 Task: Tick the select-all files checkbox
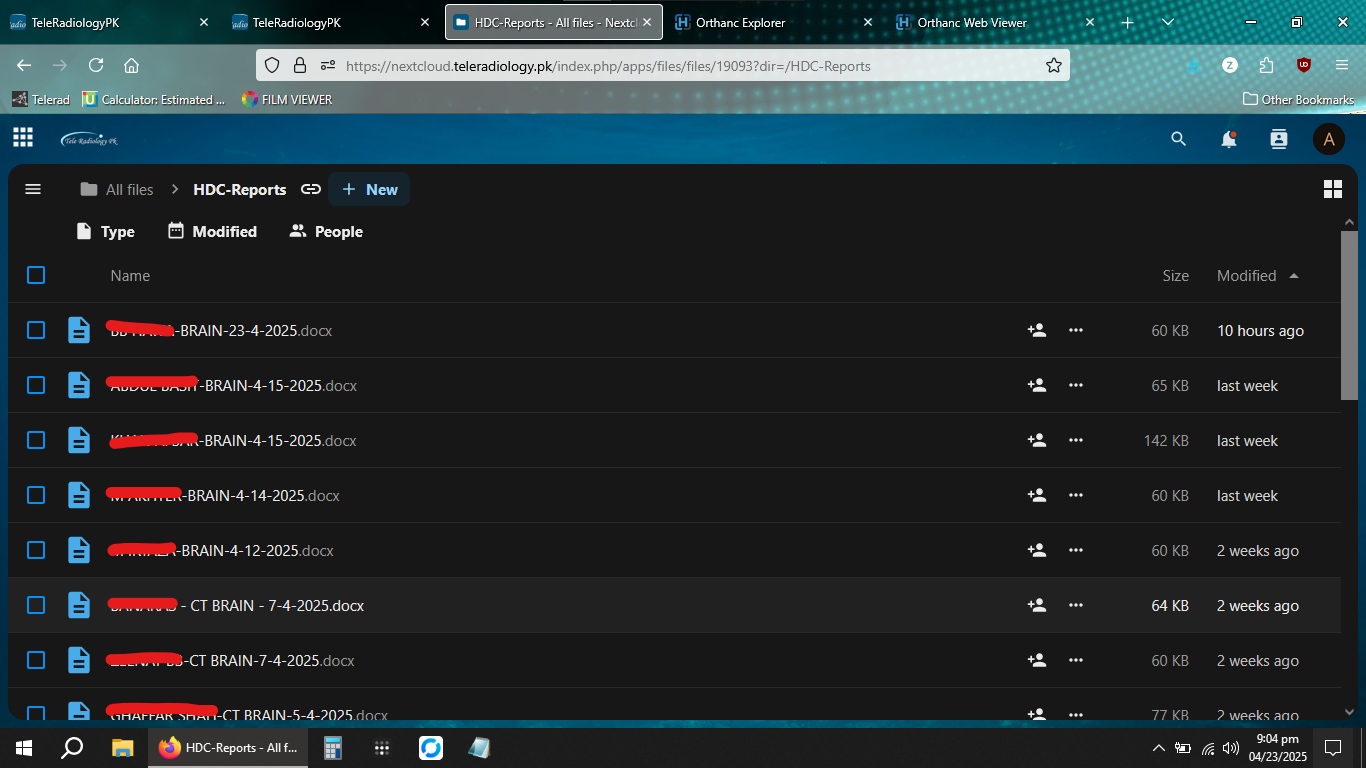36,275
